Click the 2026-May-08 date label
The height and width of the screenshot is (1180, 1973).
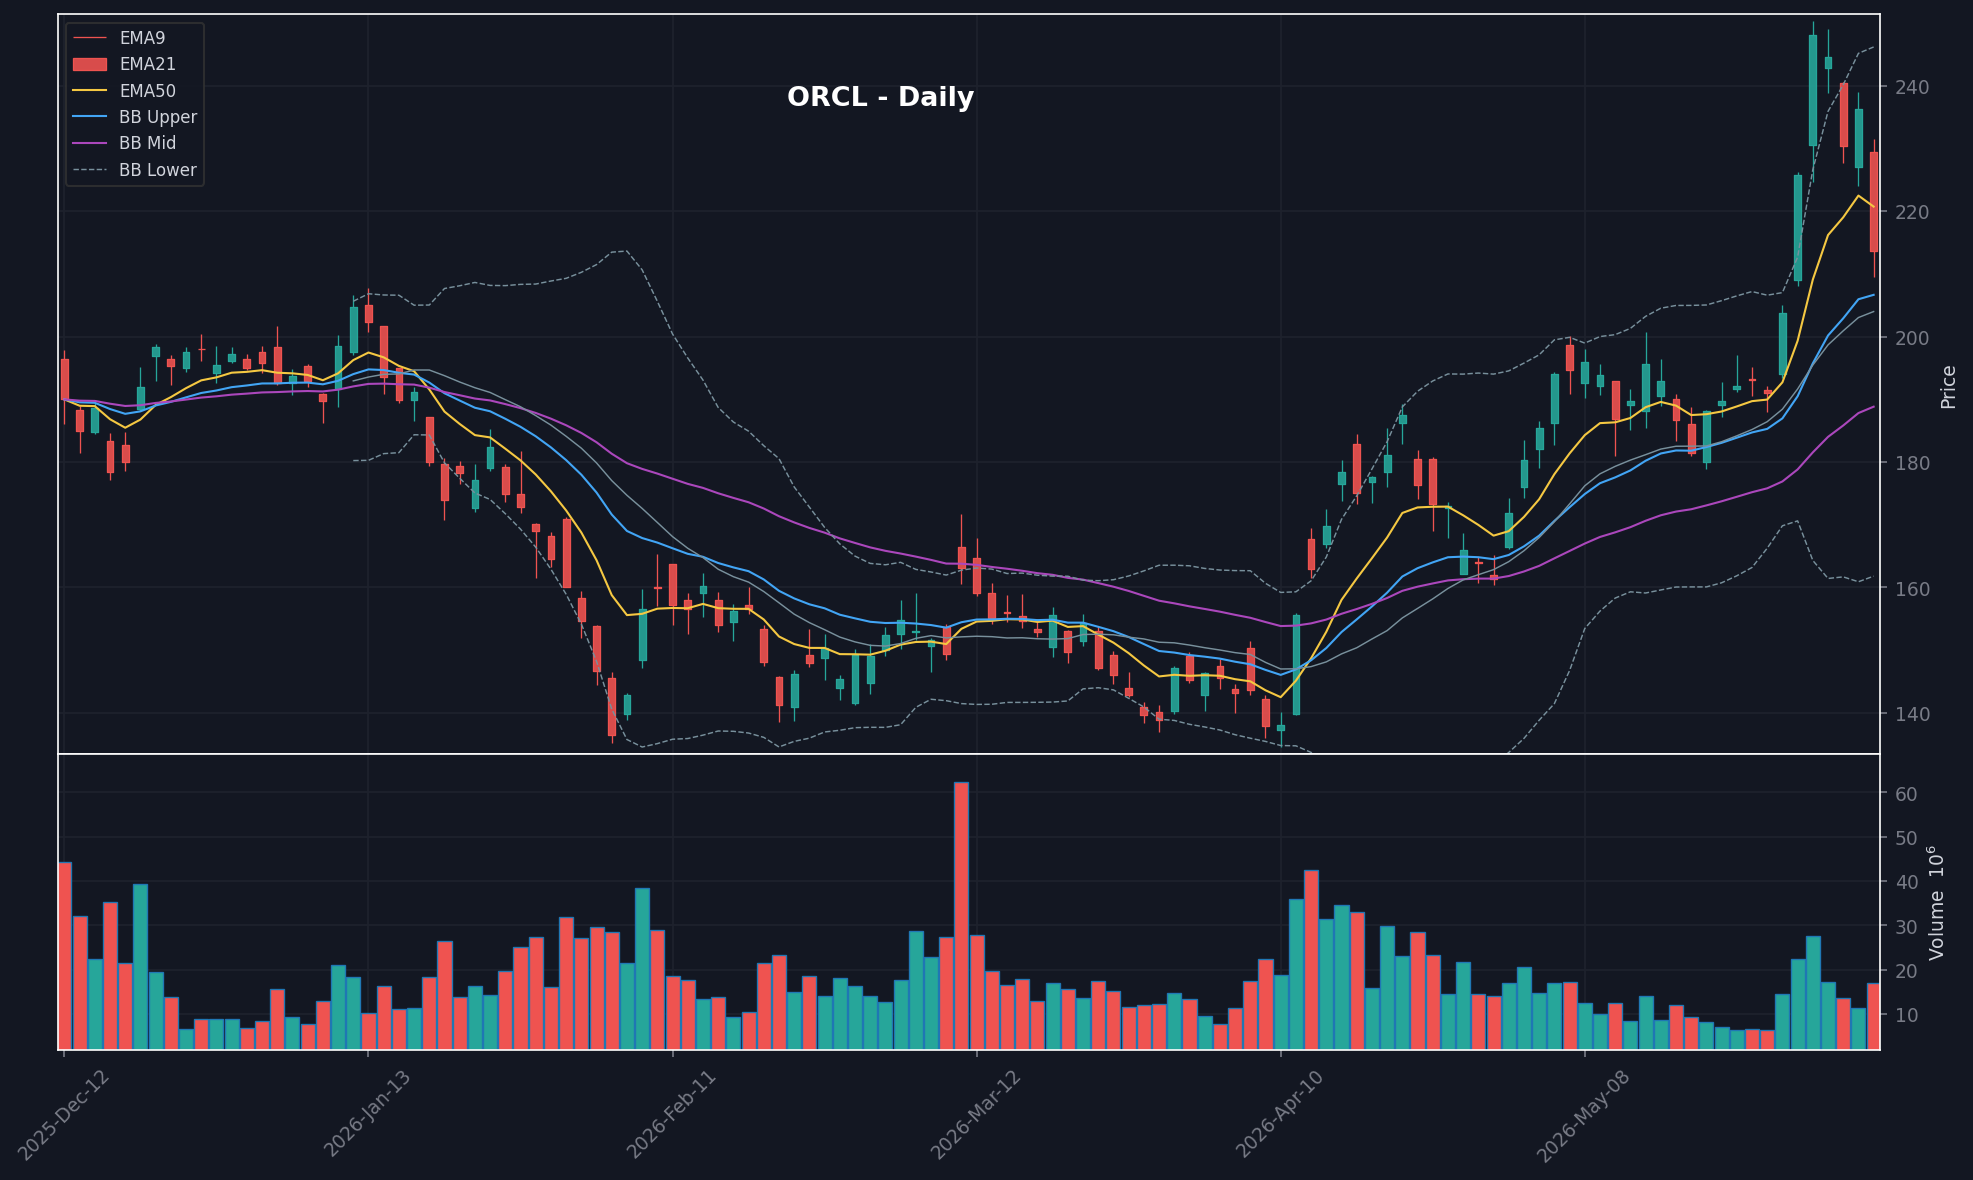[1585, 1115]
